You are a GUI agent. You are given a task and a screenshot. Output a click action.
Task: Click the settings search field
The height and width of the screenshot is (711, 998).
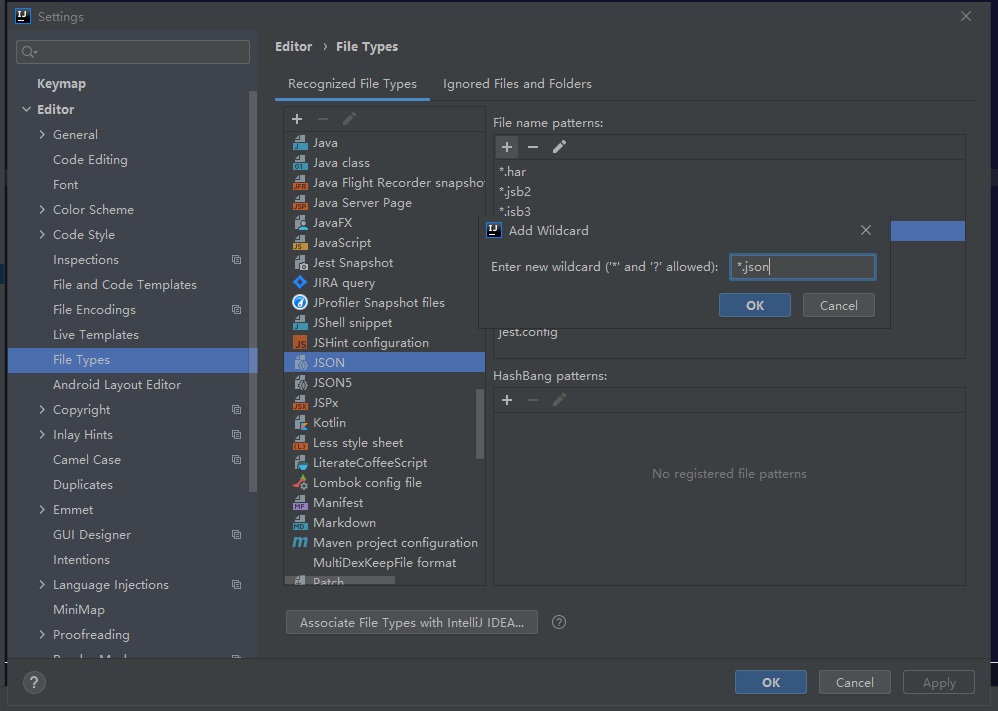pyautogui.click(x=133, y=52)
